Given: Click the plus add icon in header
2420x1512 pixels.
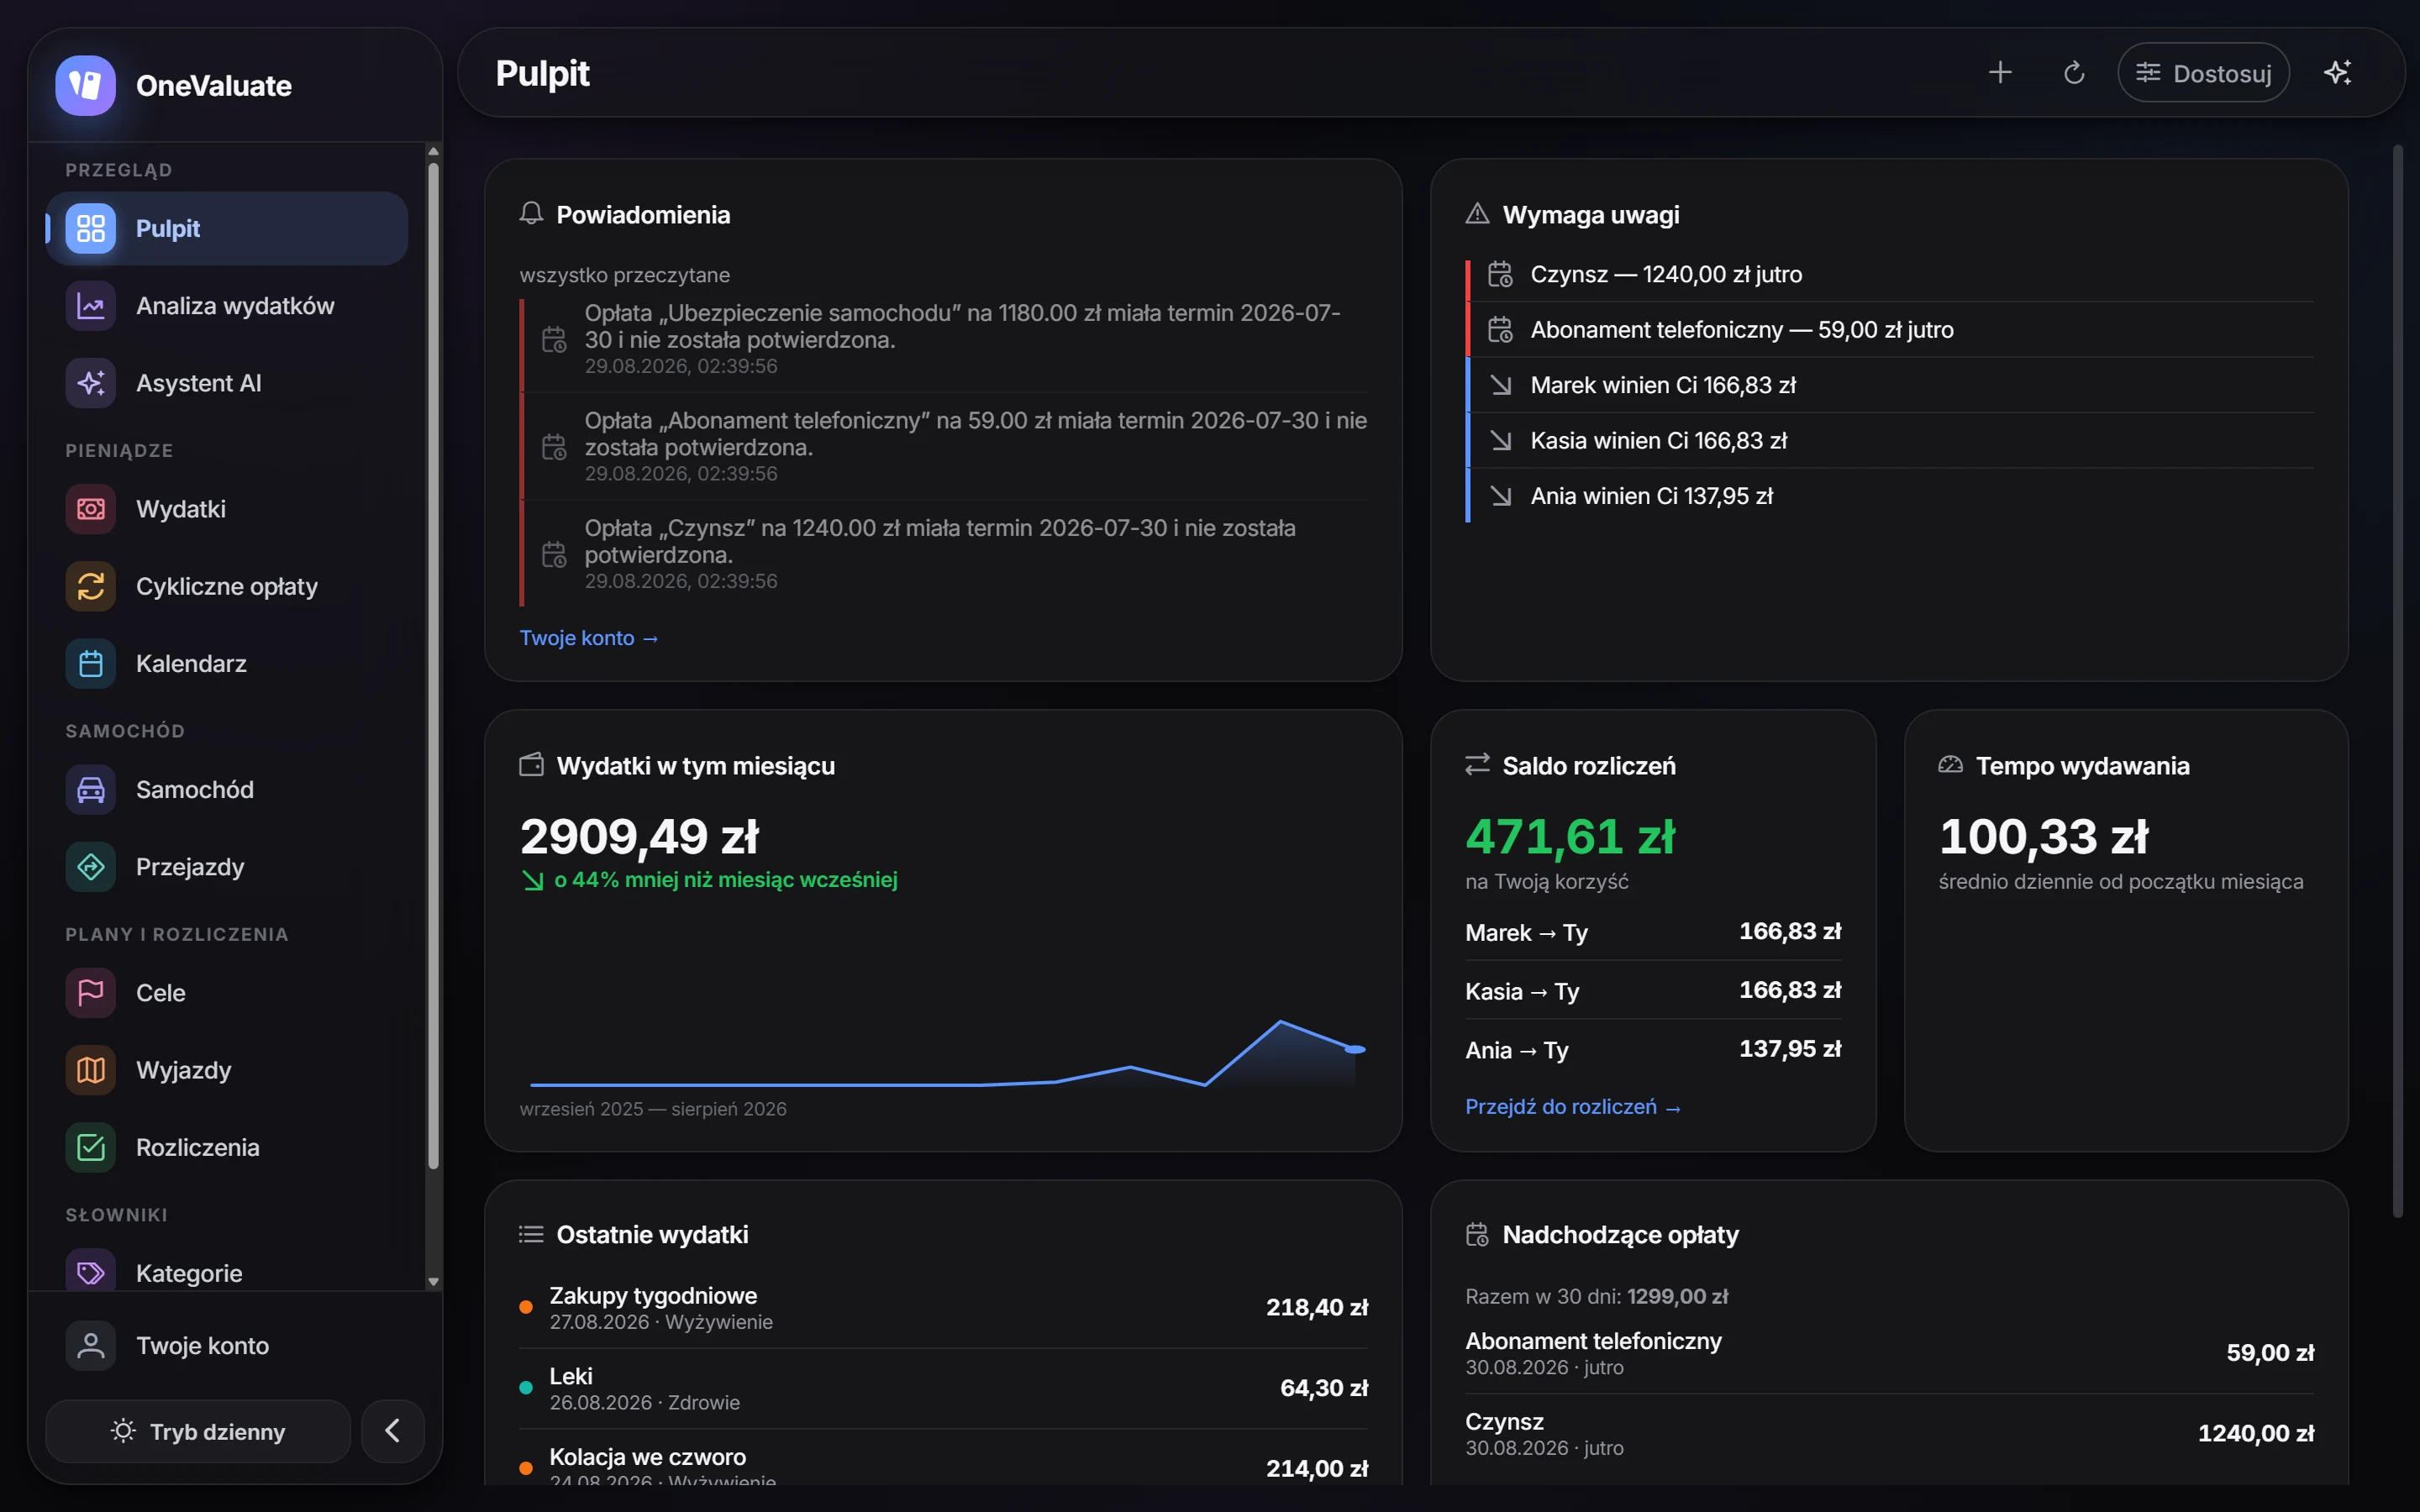Looking at the screenshot, I should 2000,73.
